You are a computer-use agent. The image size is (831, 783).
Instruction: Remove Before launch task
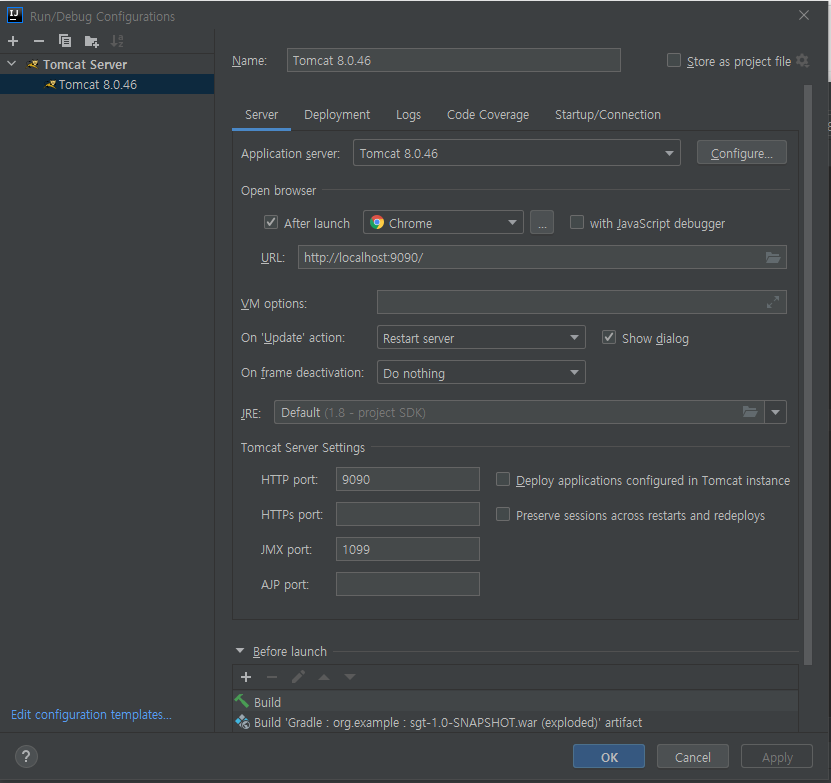(272, 677)
